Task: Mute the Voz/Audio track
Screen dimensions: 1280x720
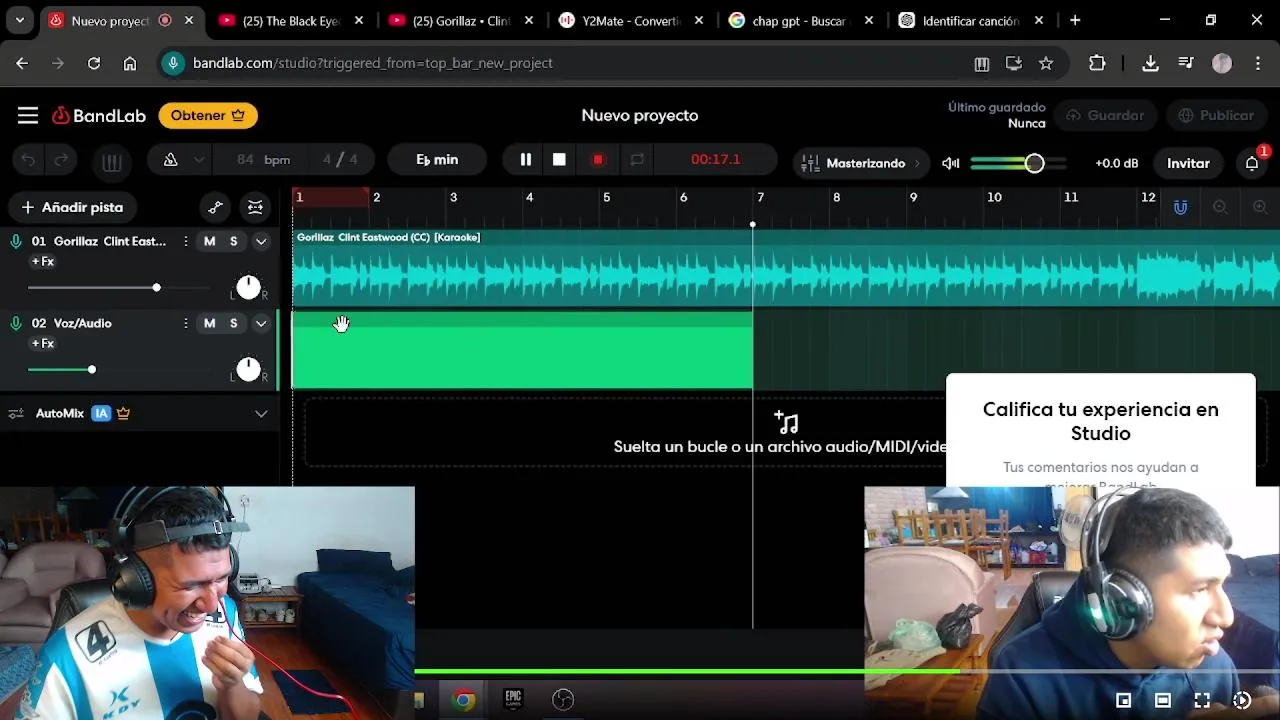Action: 209,323
